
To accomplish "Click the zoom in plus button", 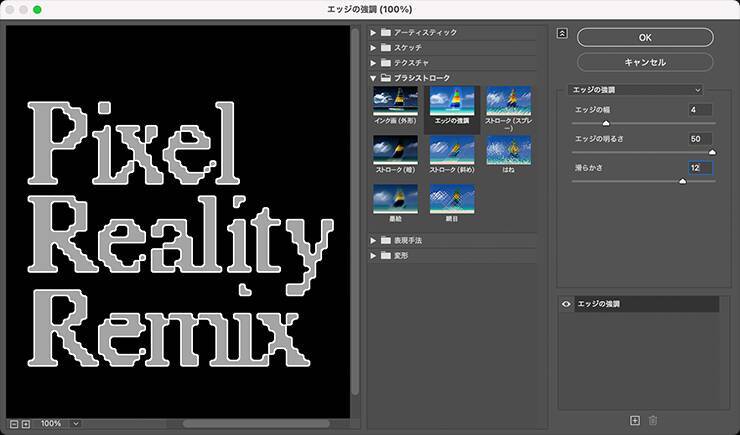I will [x=26, y=424].
